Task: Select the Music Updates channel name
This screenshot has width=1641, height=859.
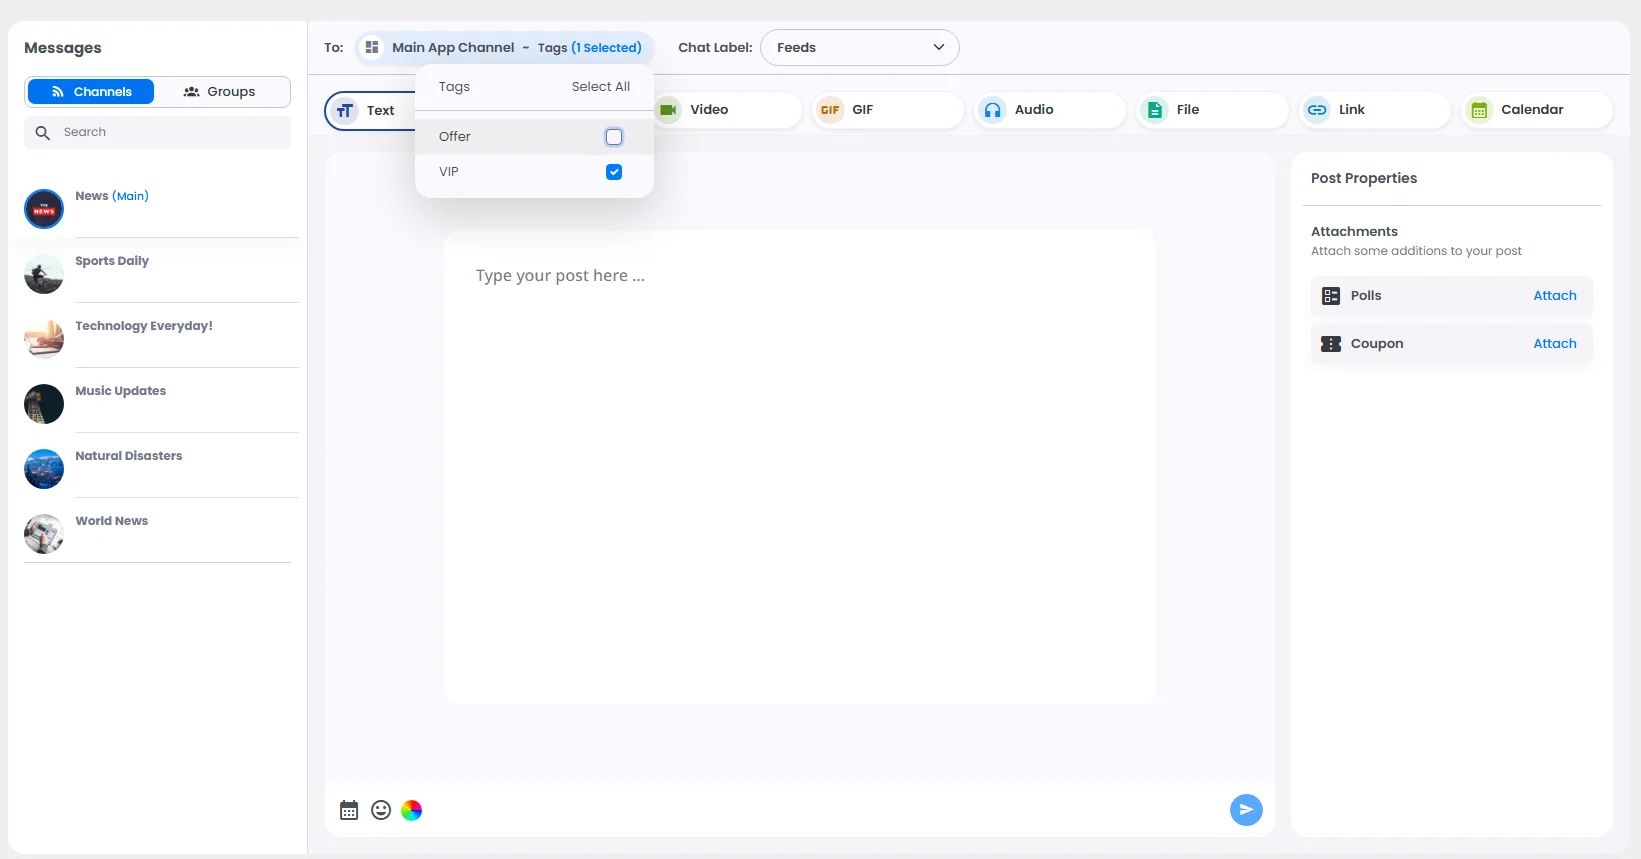Action: [121, 391]
